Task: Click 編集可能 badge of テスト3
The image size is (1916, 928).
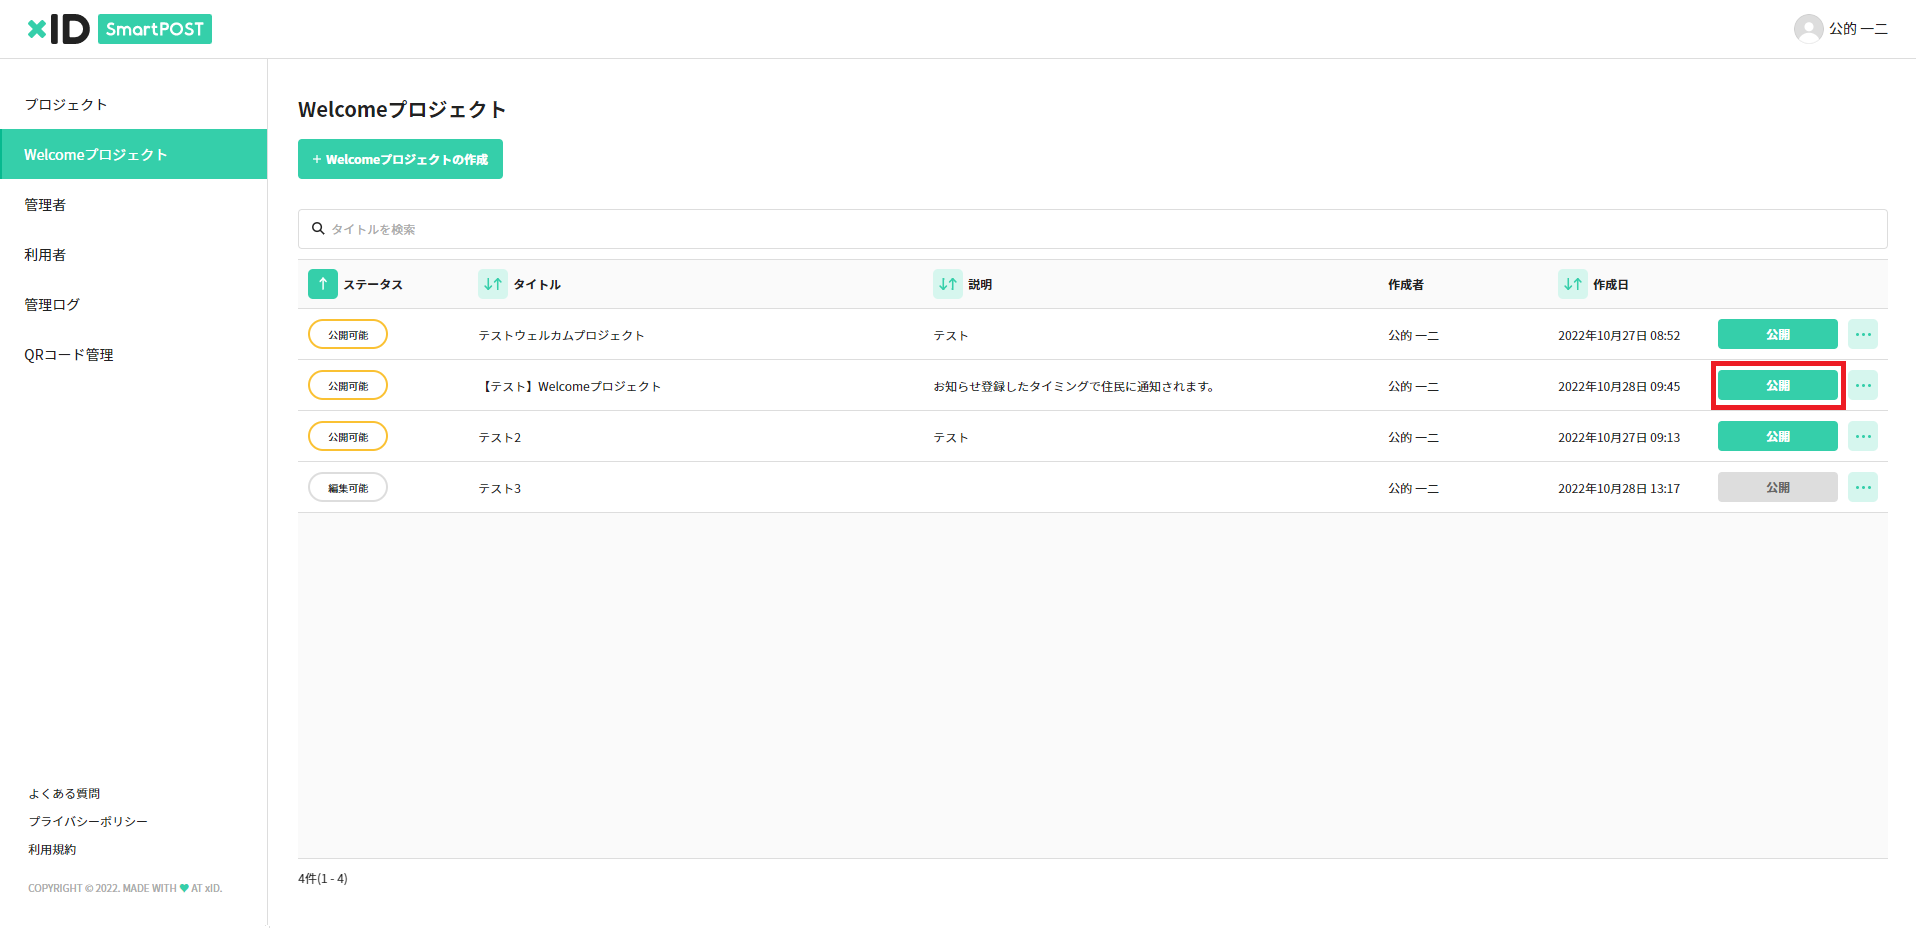Action: click(348, 487)
